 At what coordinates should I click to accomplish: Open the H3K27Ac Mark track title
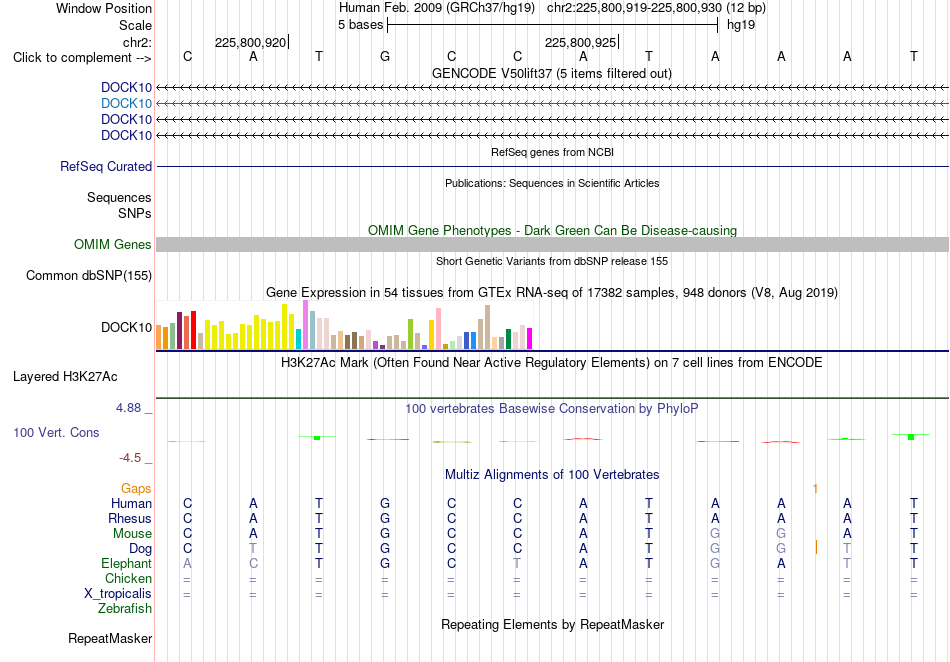[552, 363]
